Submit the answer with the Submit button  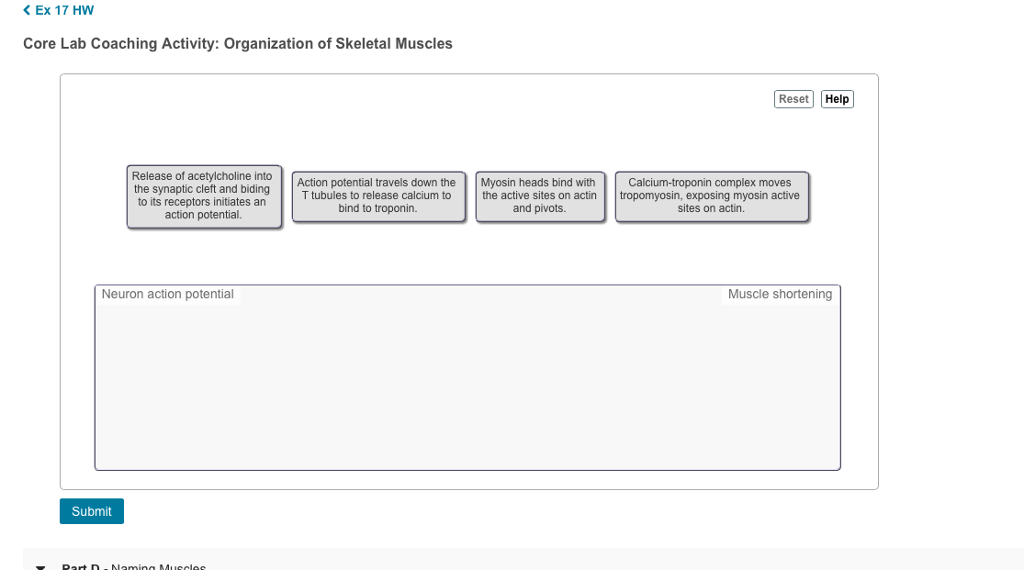[91, 511]
